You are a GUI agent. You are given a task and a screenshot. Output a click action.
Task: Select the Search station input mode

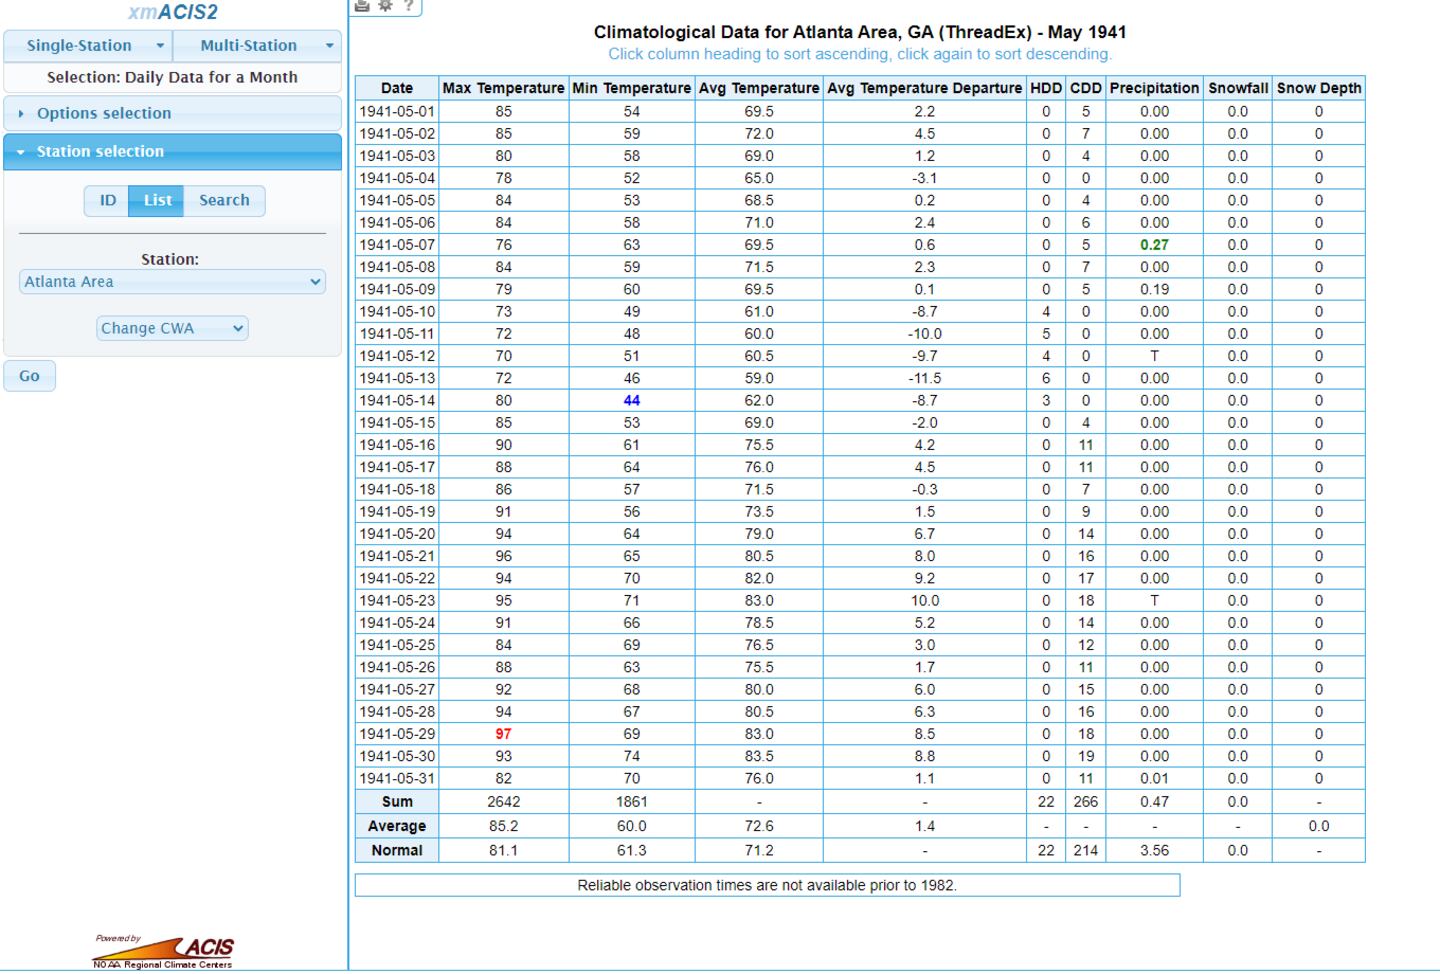coord(224,200)
